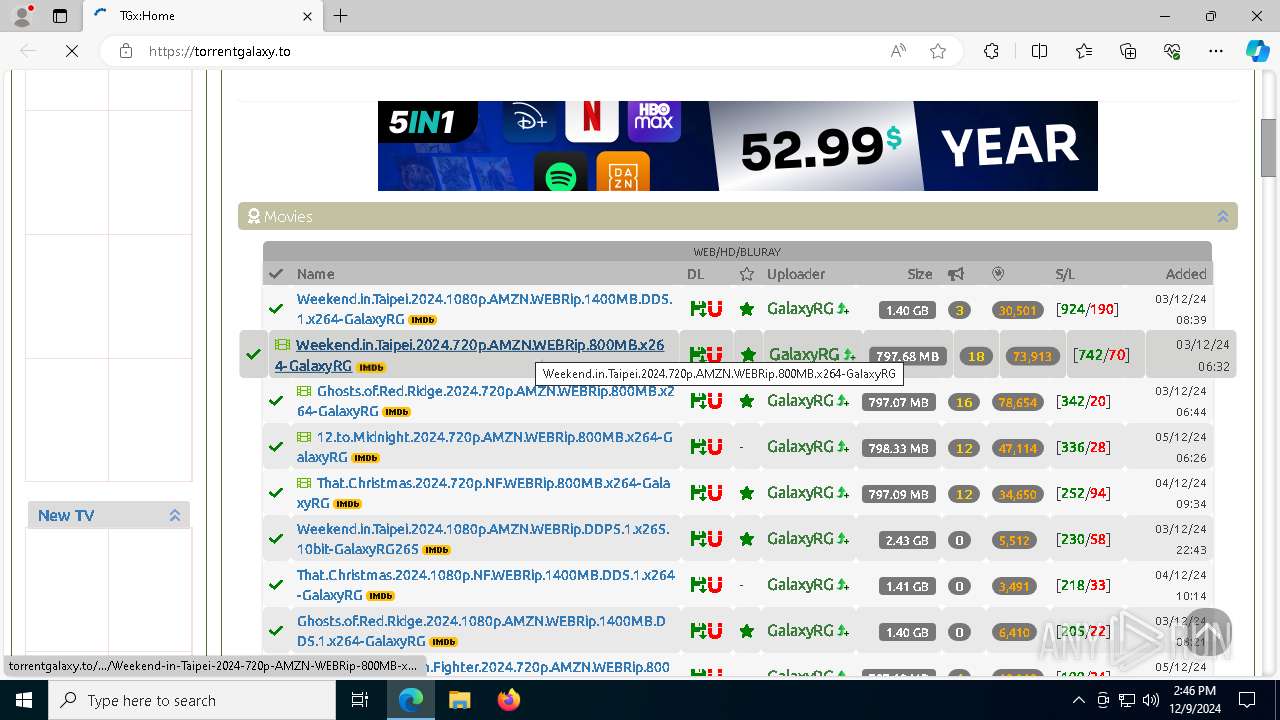1280x720 pixels.
Task: Open Collections in Edge toolbar
Action: [1128, 51]
